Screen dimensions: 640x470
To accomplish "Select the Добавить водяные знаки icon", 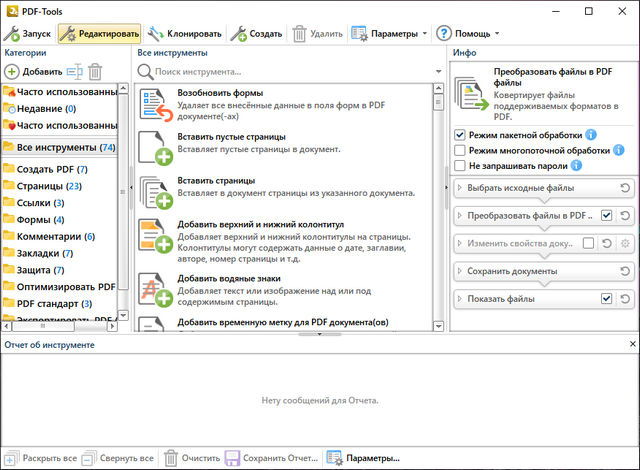I will pos(155,289).
